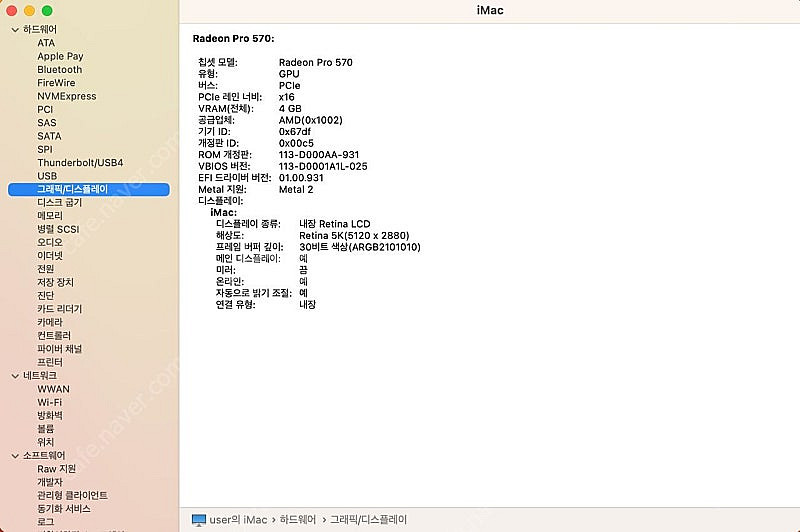Click display type '내장 Retina LCD'
The image size is (800, 532).
pos(334,223)
